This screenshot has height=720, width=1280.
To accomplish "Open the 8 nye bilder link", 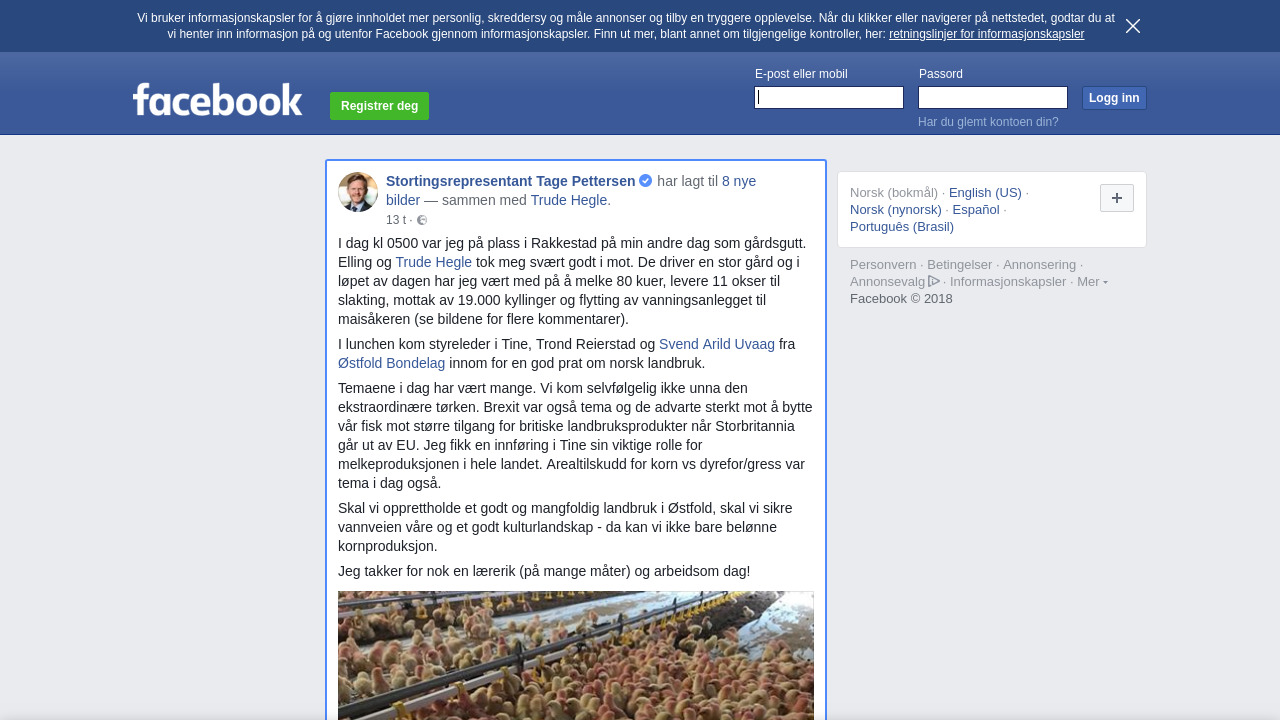I will click(x=571, y=190).
